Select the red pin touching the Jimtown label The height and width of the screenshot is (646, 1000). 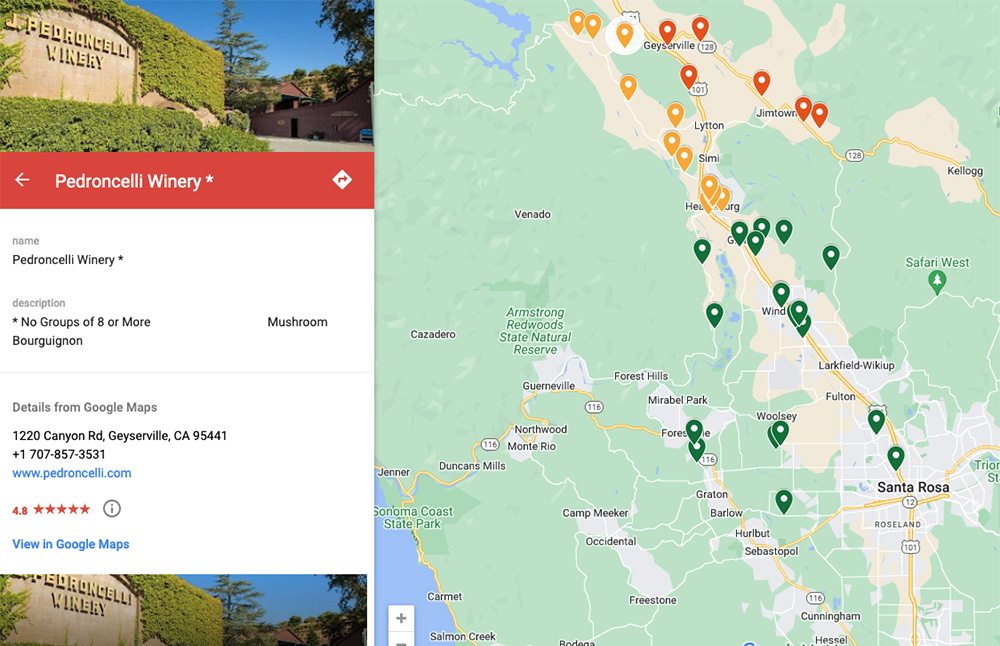pyautogui.click(x=803, y=109)
